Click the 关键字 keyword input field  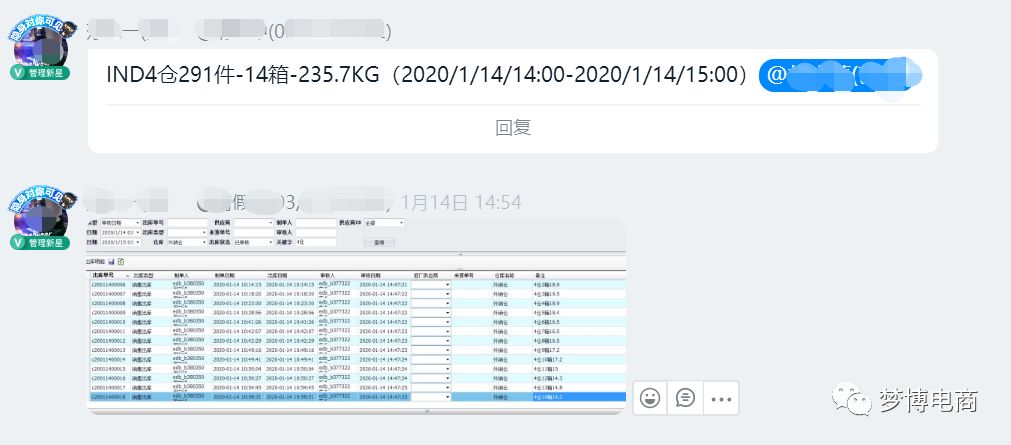[316, 242]
